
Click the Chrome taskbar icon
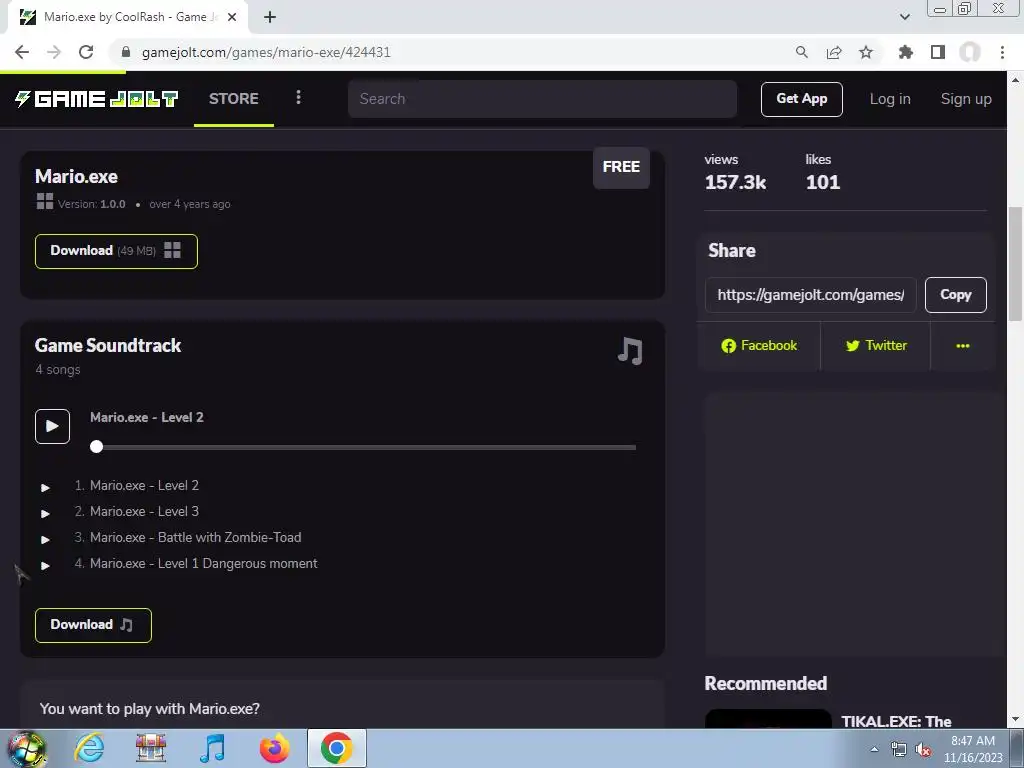coord(336,748)
